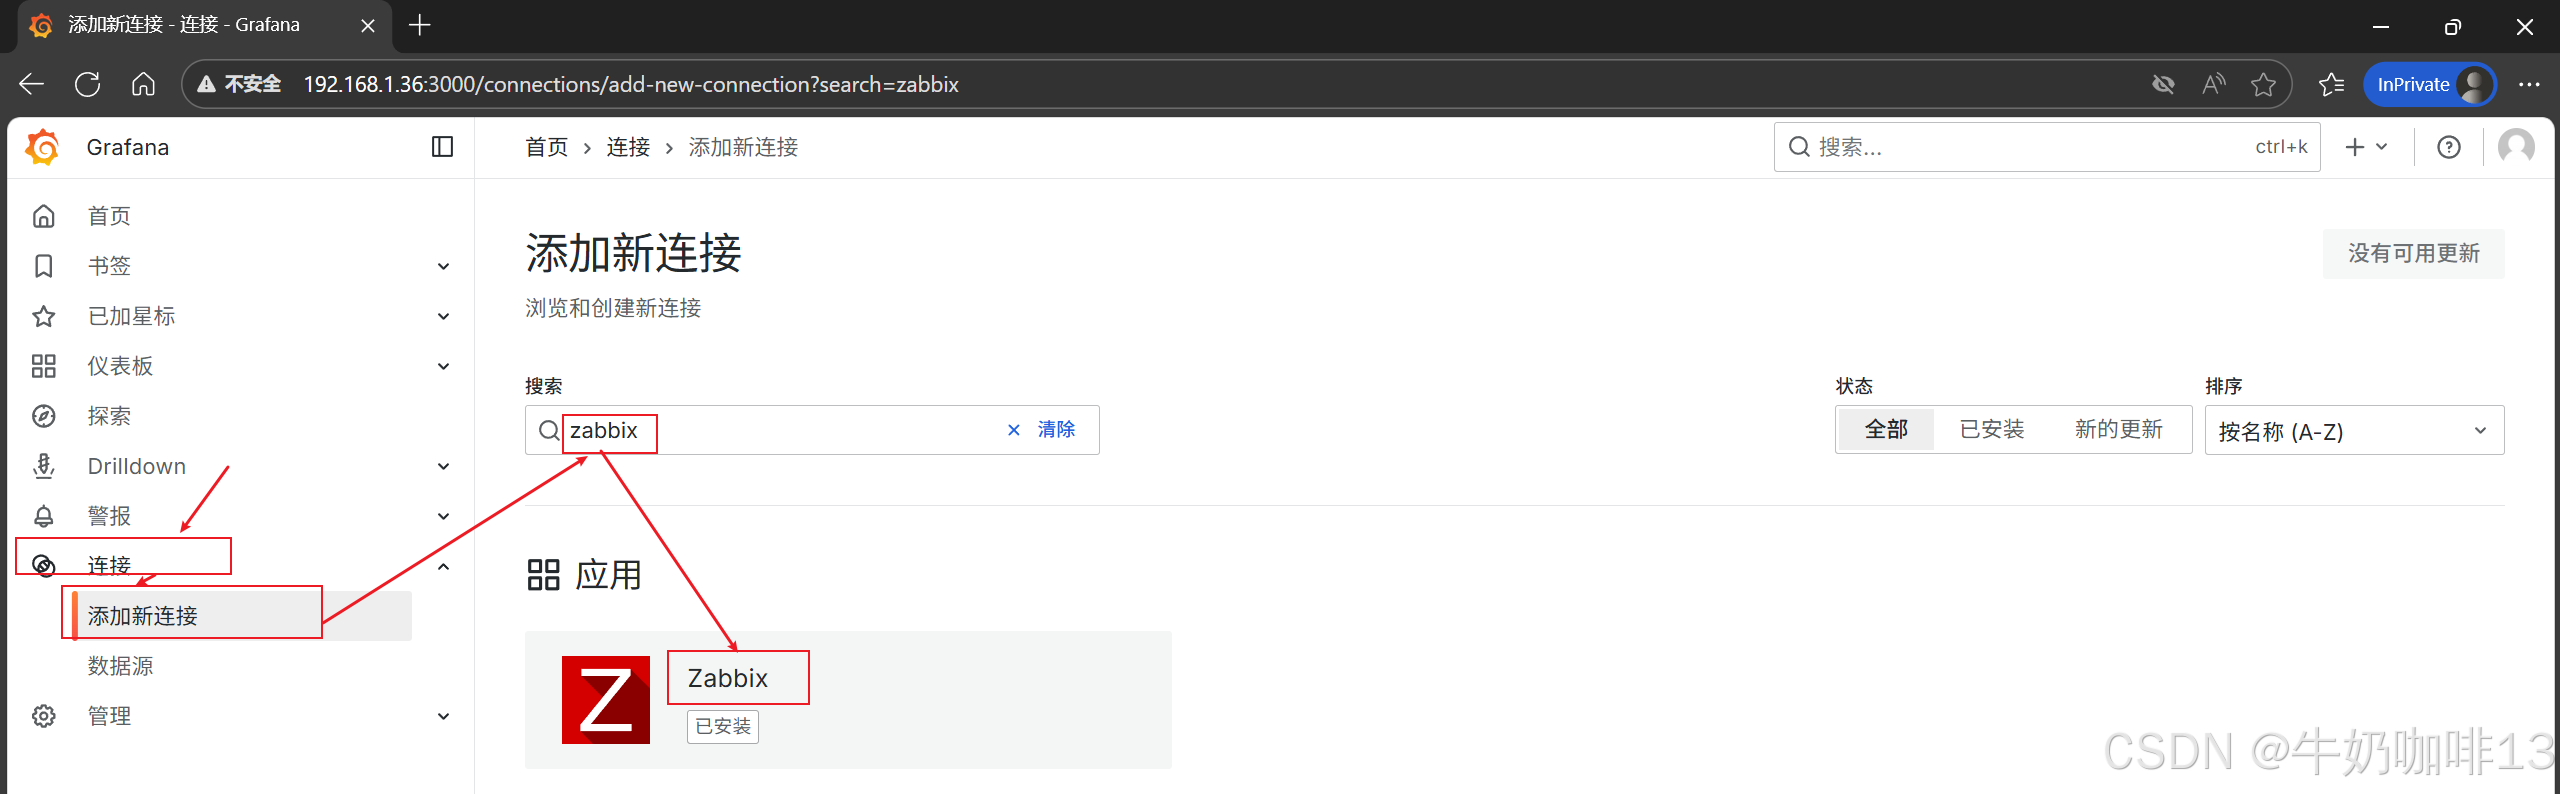The height and width of the screenshot is (794, 2560).
Task: Click the Grafana logo icon
Action: pos(43,147)
